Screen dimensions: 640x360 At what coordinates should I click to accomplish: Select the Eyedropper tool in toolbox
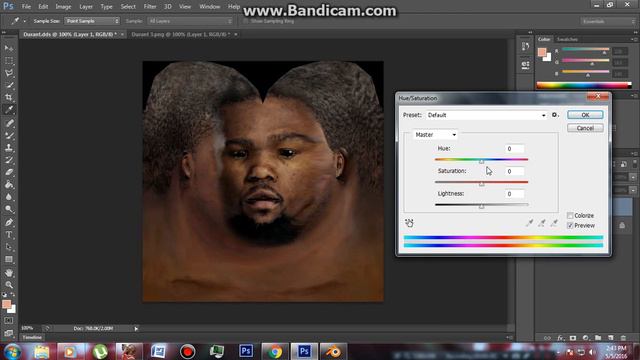9,109
